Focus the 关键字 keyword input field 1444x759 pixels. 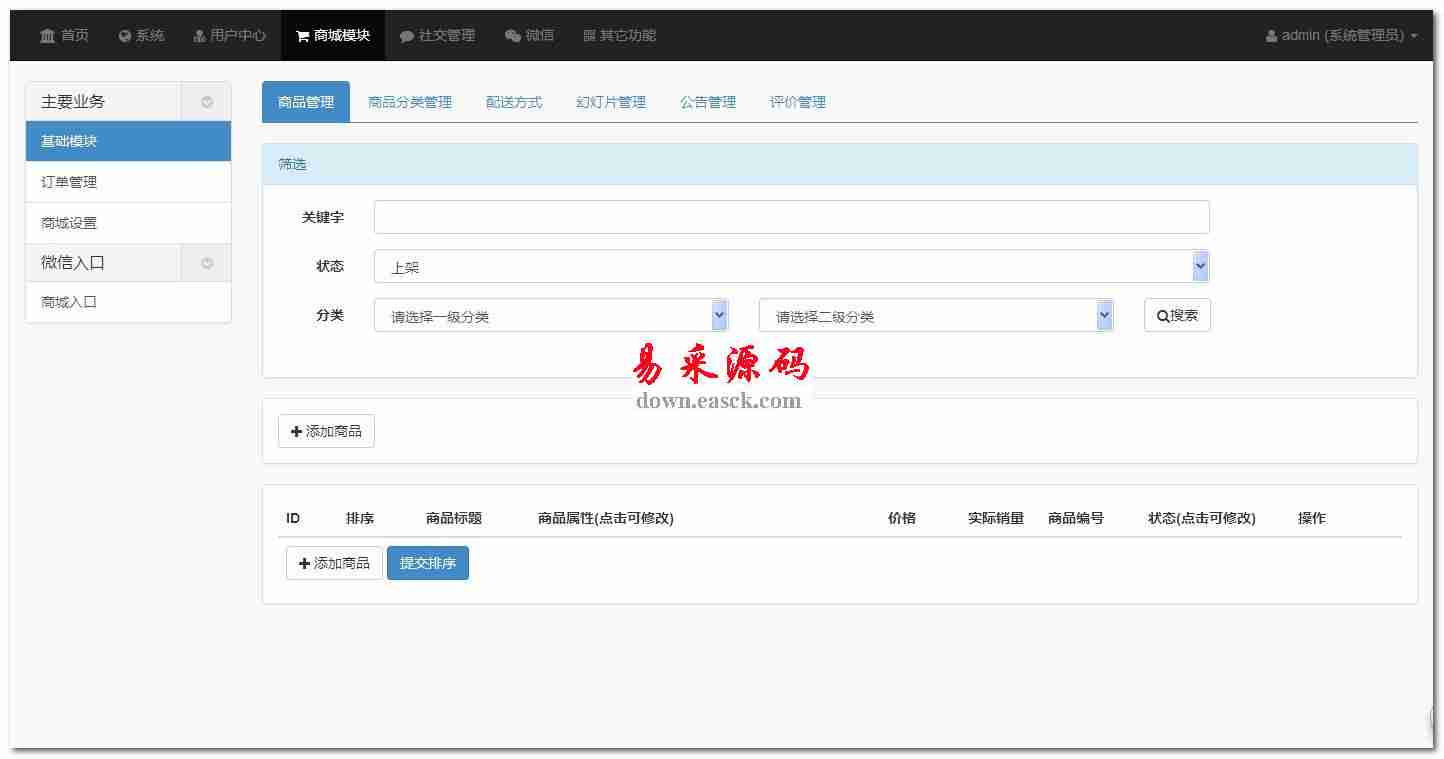click(791, 217)
